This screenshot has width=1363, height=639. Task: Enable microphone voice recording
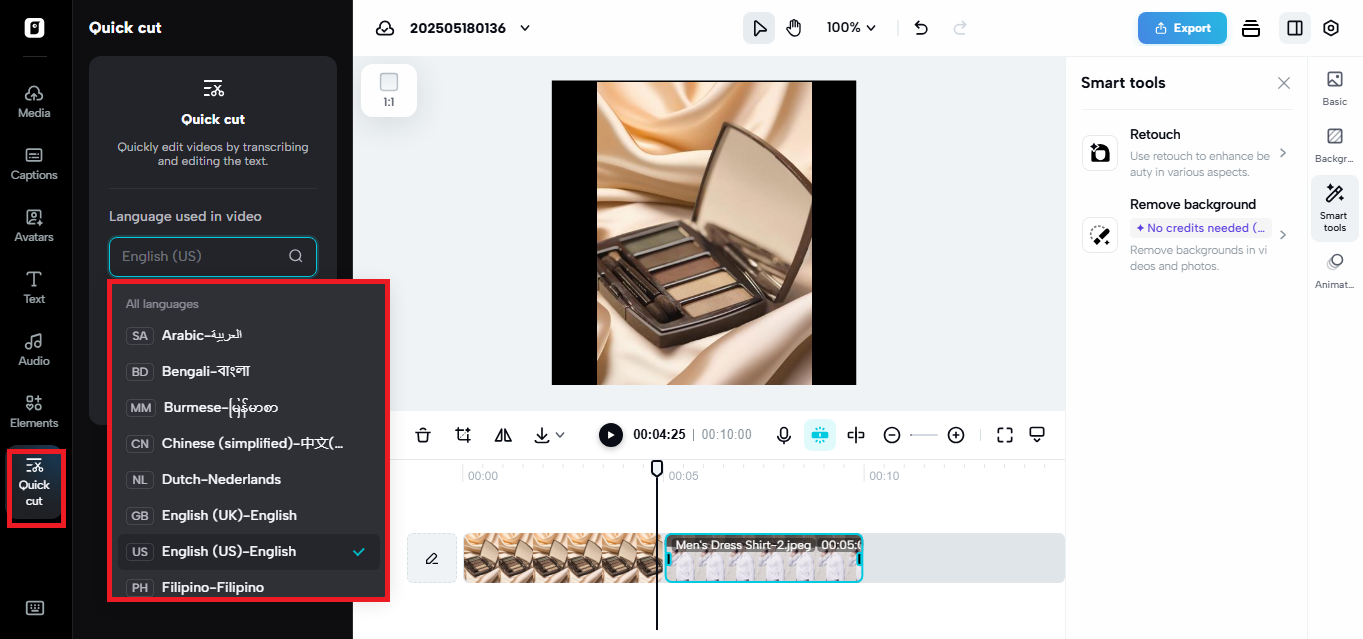tap(784, 435)
